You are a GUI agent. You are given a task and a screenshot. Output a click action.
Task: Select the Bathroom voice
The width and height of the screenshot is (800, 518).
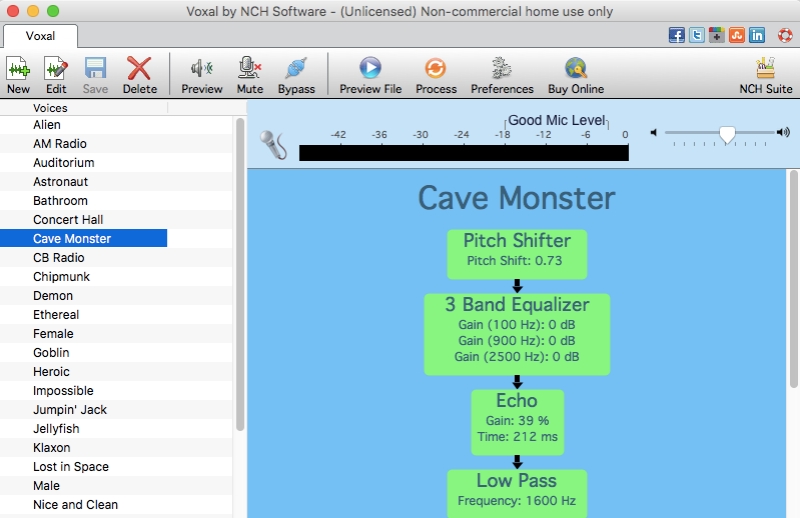pyautogui.click(x=116, y=201)
